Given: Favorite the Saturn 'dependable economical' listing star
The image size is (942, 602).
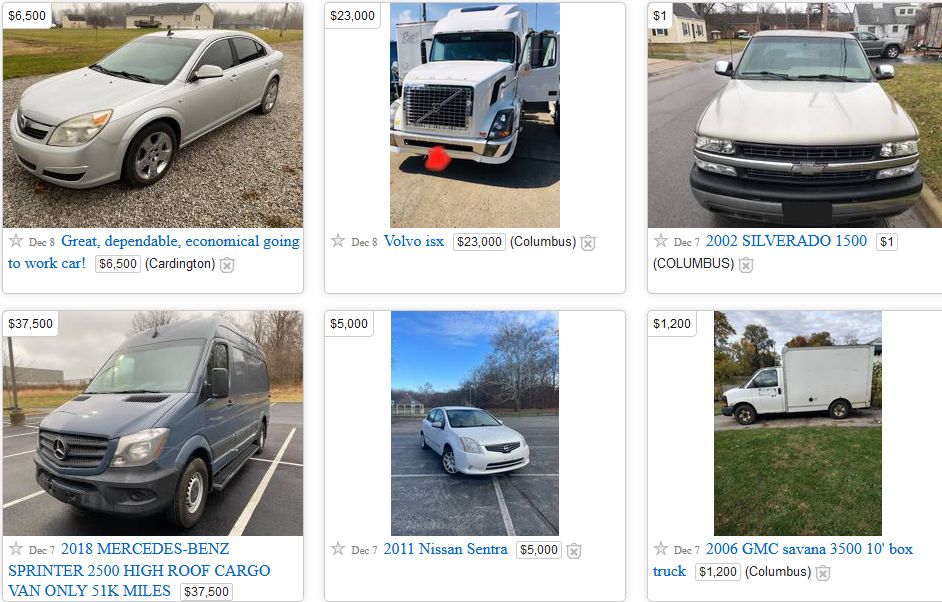Looking at the screenshot, I should click(16, 241).
